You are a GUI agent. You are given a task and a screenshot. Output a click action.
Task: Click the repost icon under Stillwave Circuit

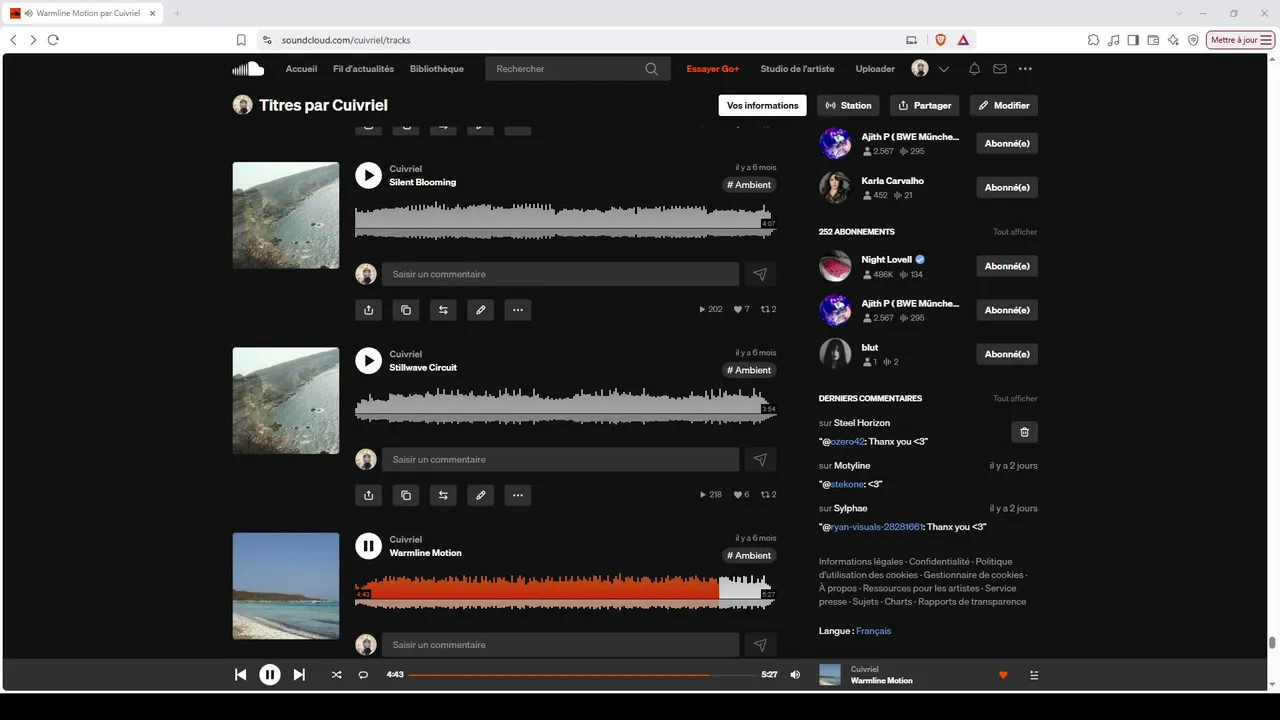pyautogui.click(x=443, y=495)
